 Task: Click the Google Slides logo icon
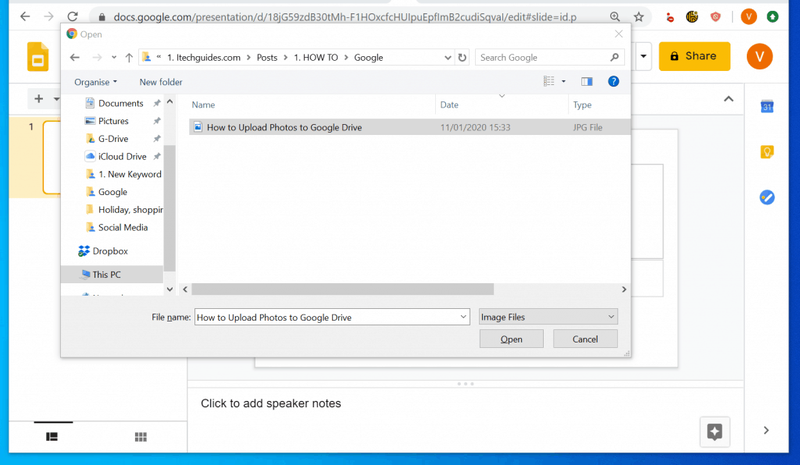click(x=38, y=57)
